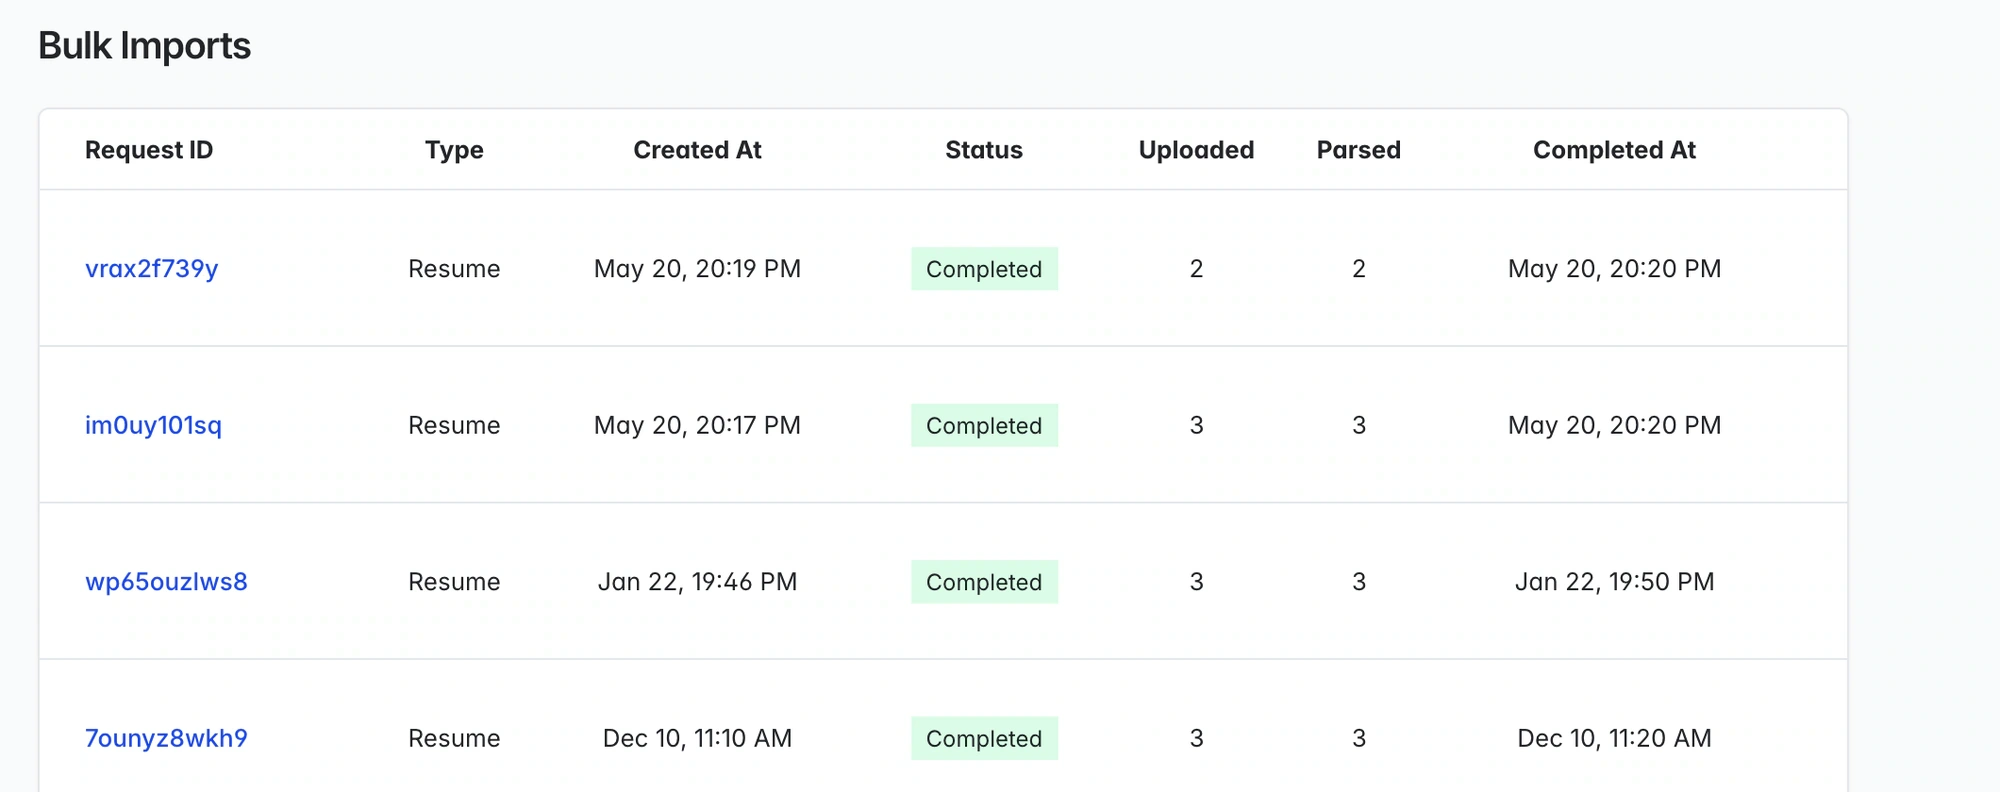2000x792 pixels.
Task: Open import request wp65ouzlws8
Action: tap(166, 582)
